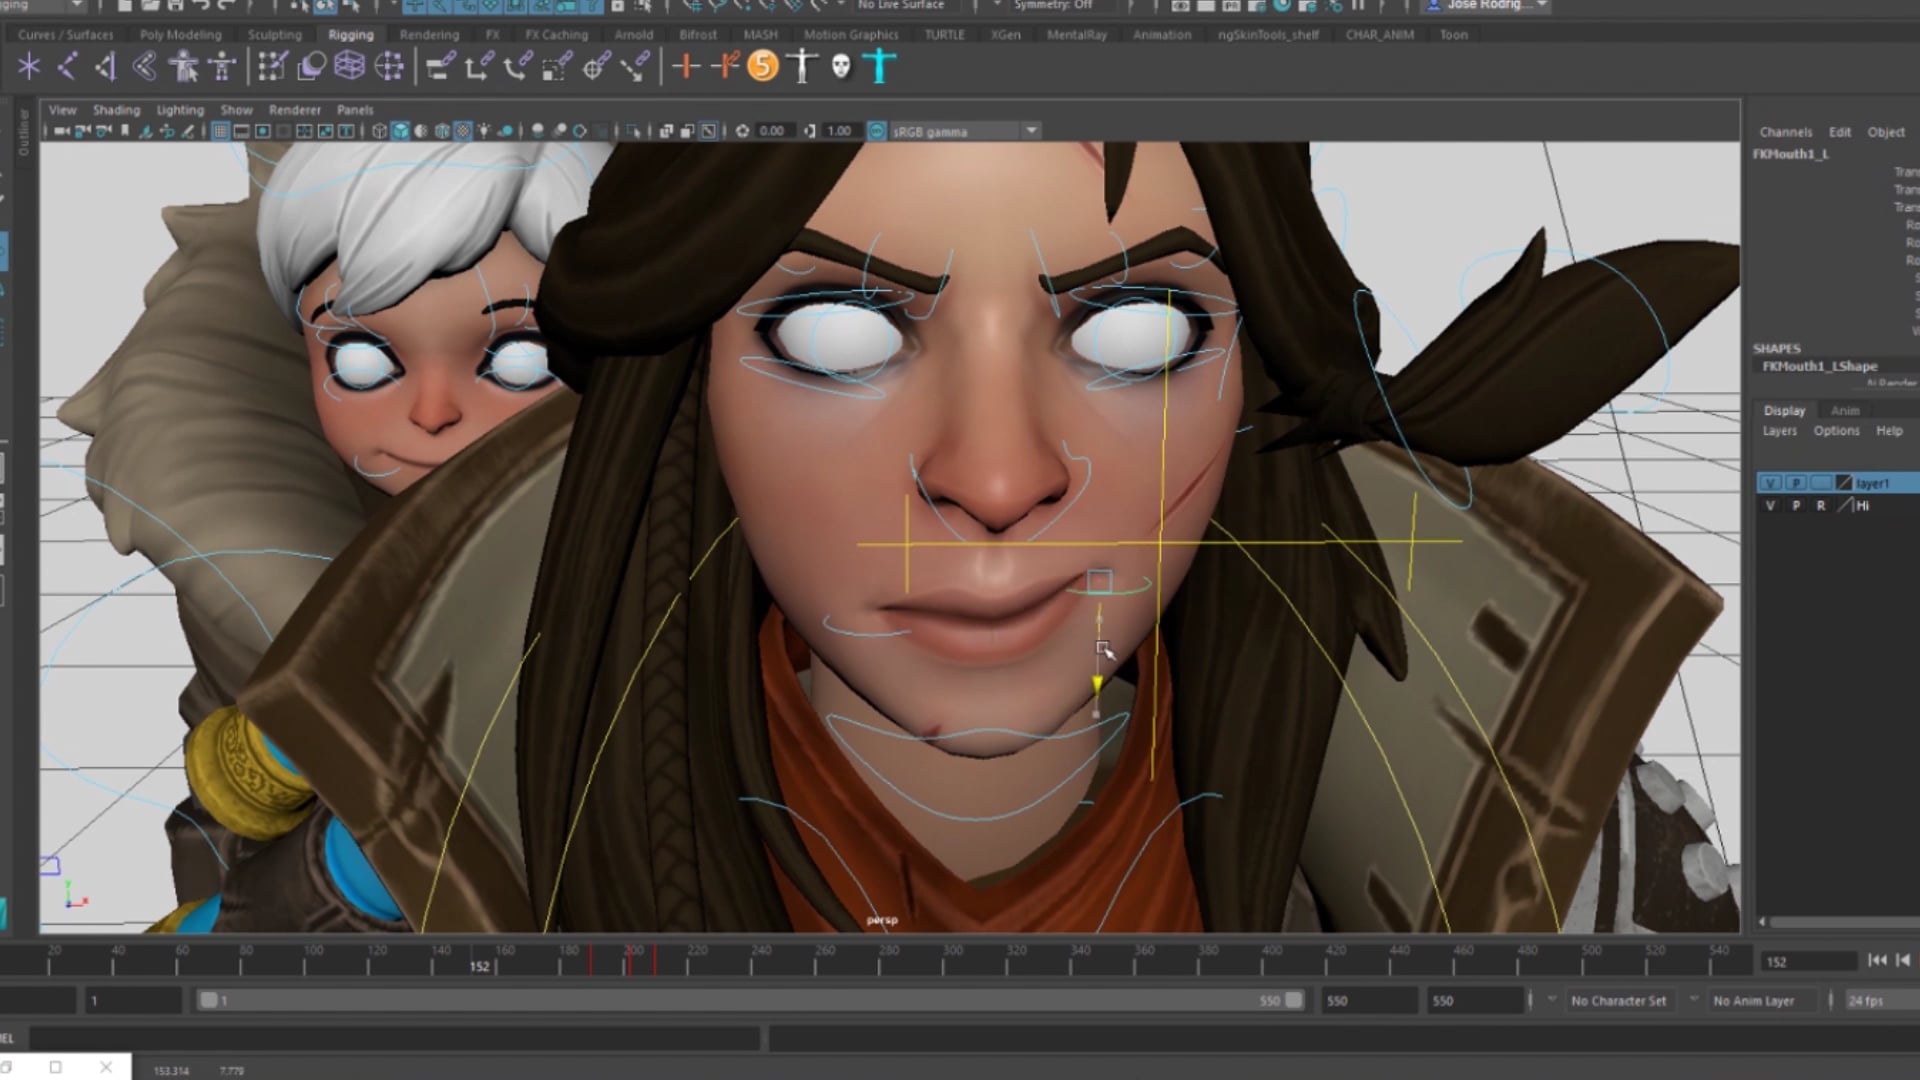
Task: Toggle textured display in viewport
Action: [462, 131]
